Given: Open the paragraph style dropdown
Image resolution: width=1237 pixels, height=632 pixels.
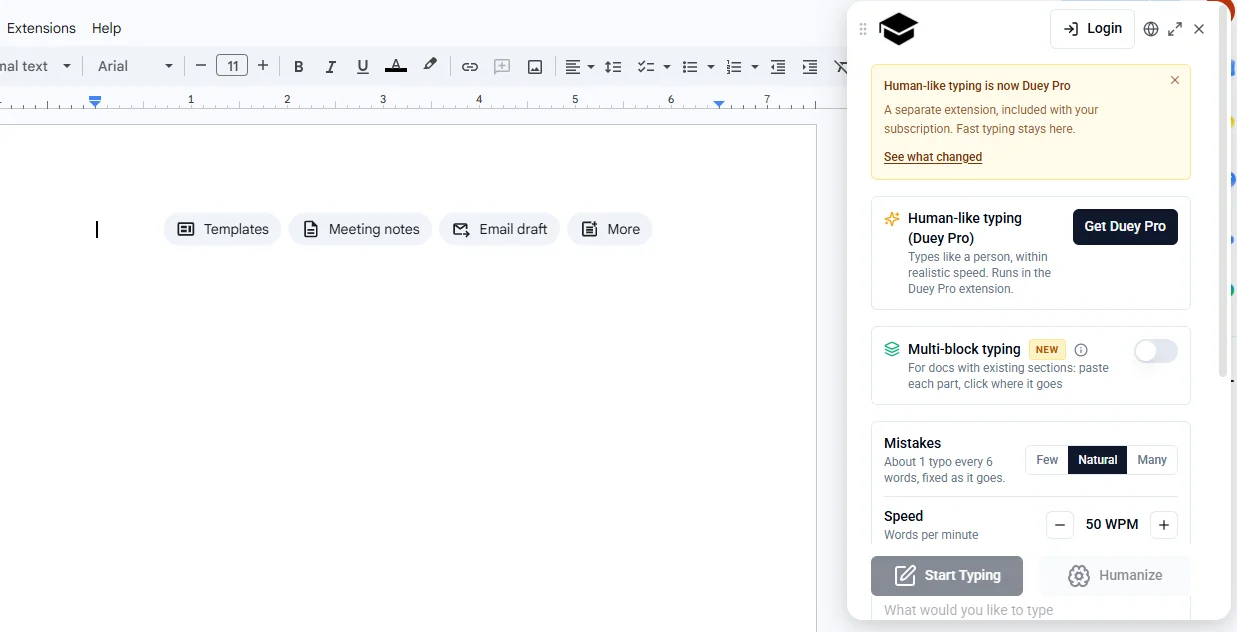Looking at the screenshot, I should pos(37,66).
